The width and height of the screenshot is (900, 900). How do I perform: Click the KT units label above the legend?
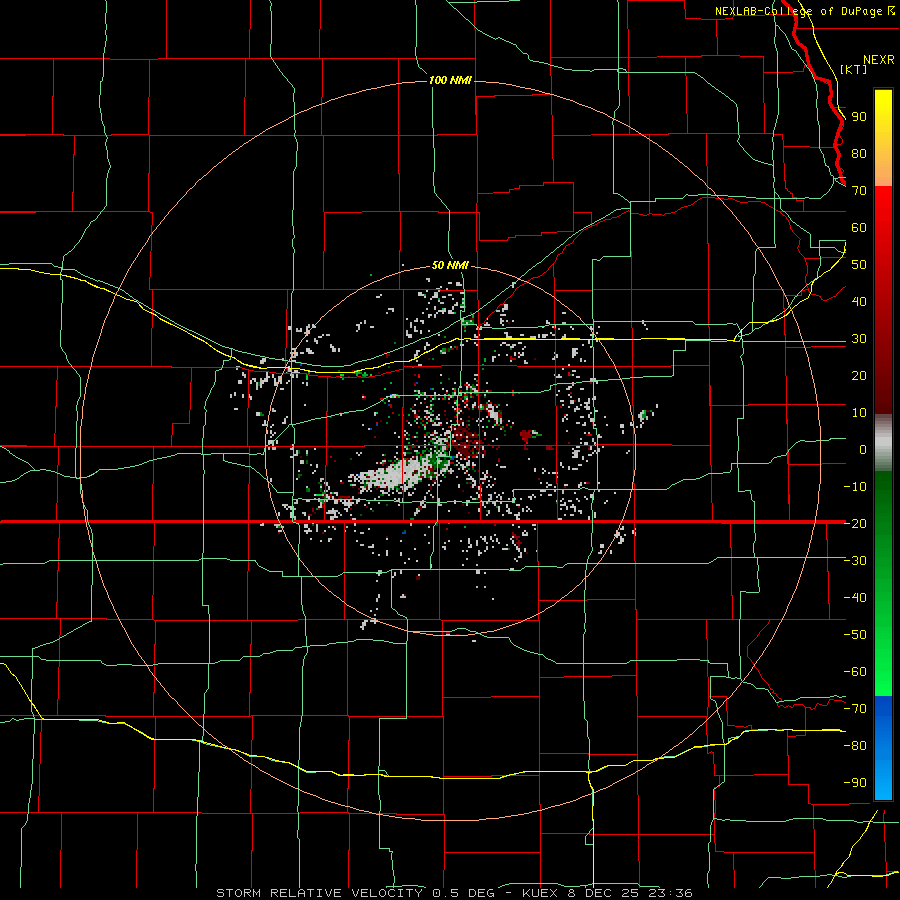point(854,69)
